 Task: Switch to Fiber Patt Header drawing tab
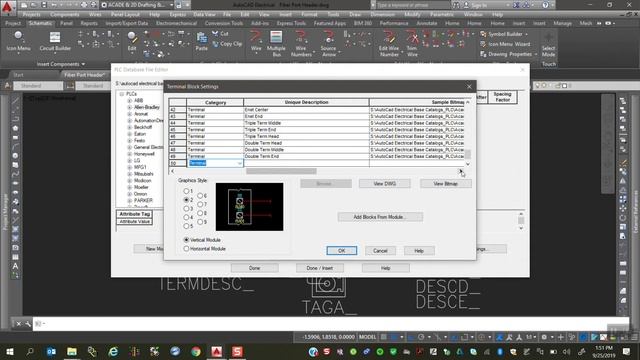pos(84,75)
